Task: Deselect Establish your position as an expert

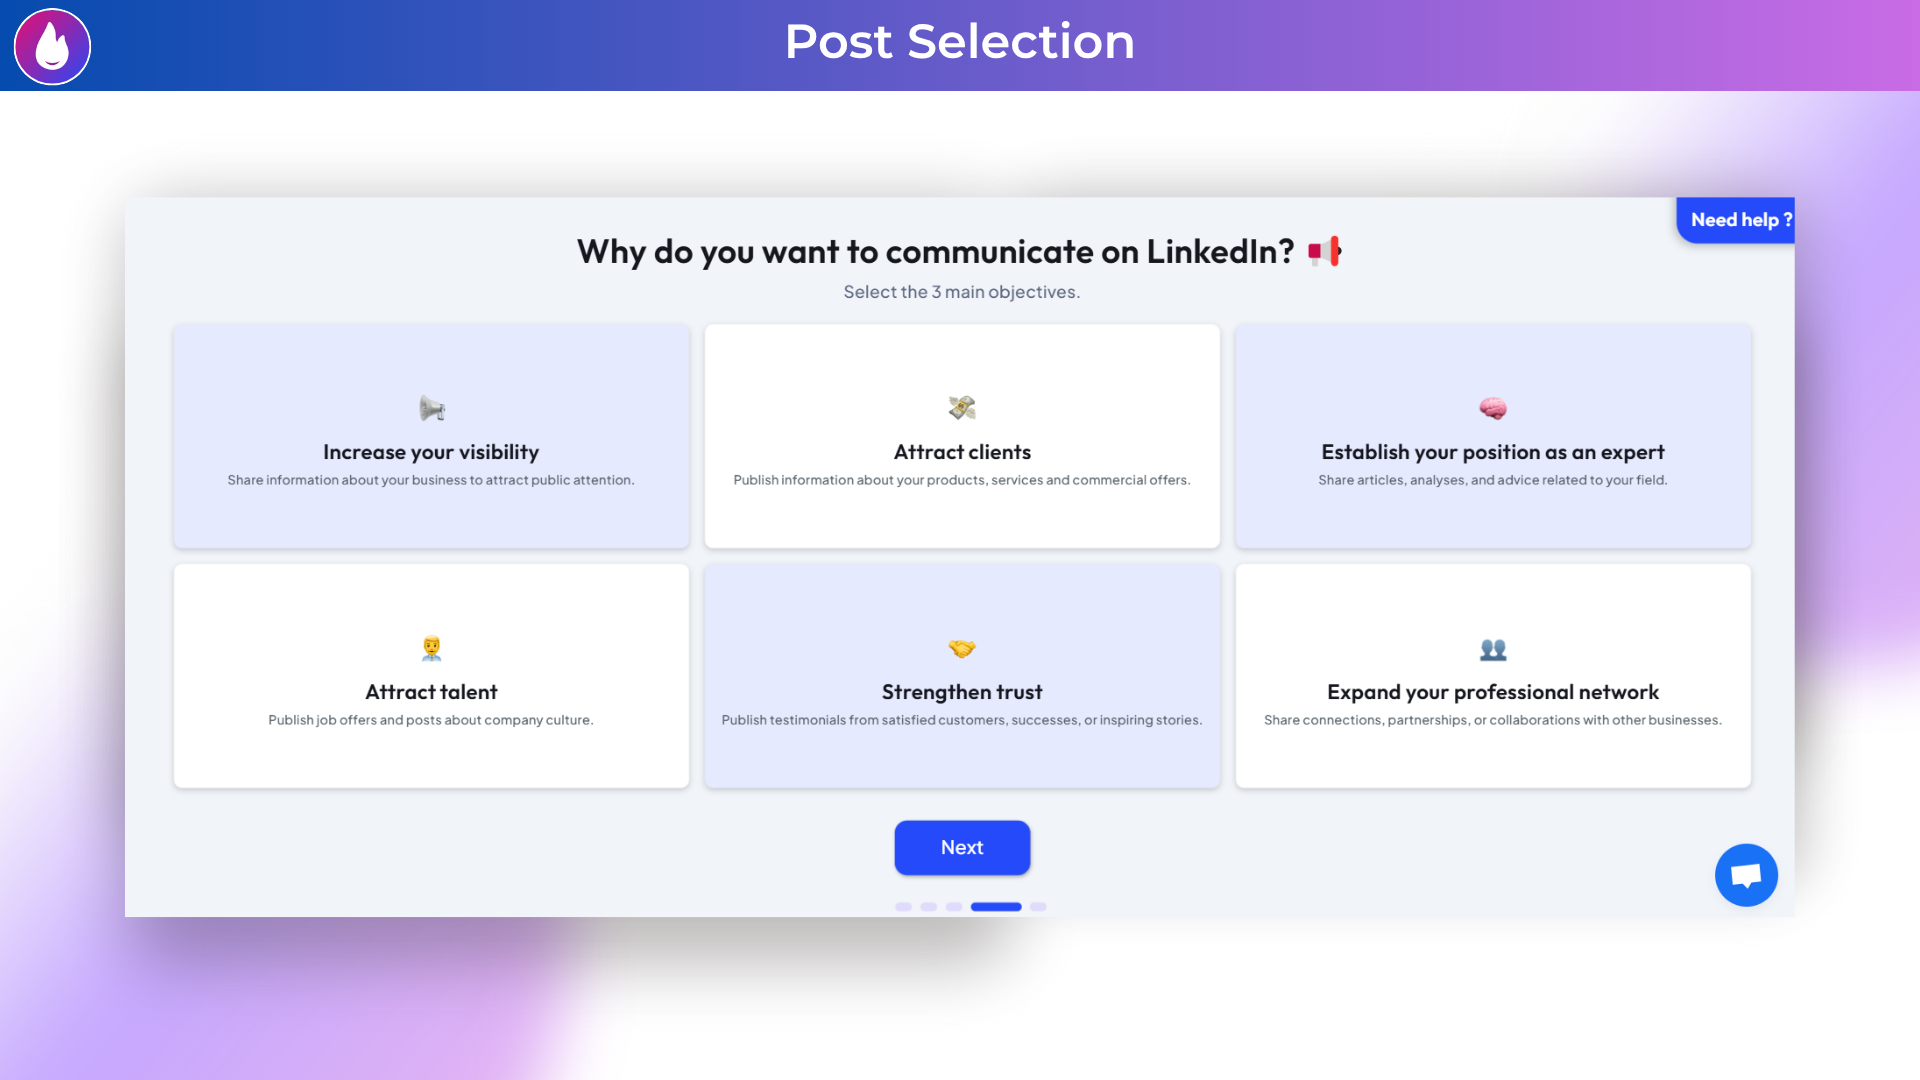Action: [1492, 452]
